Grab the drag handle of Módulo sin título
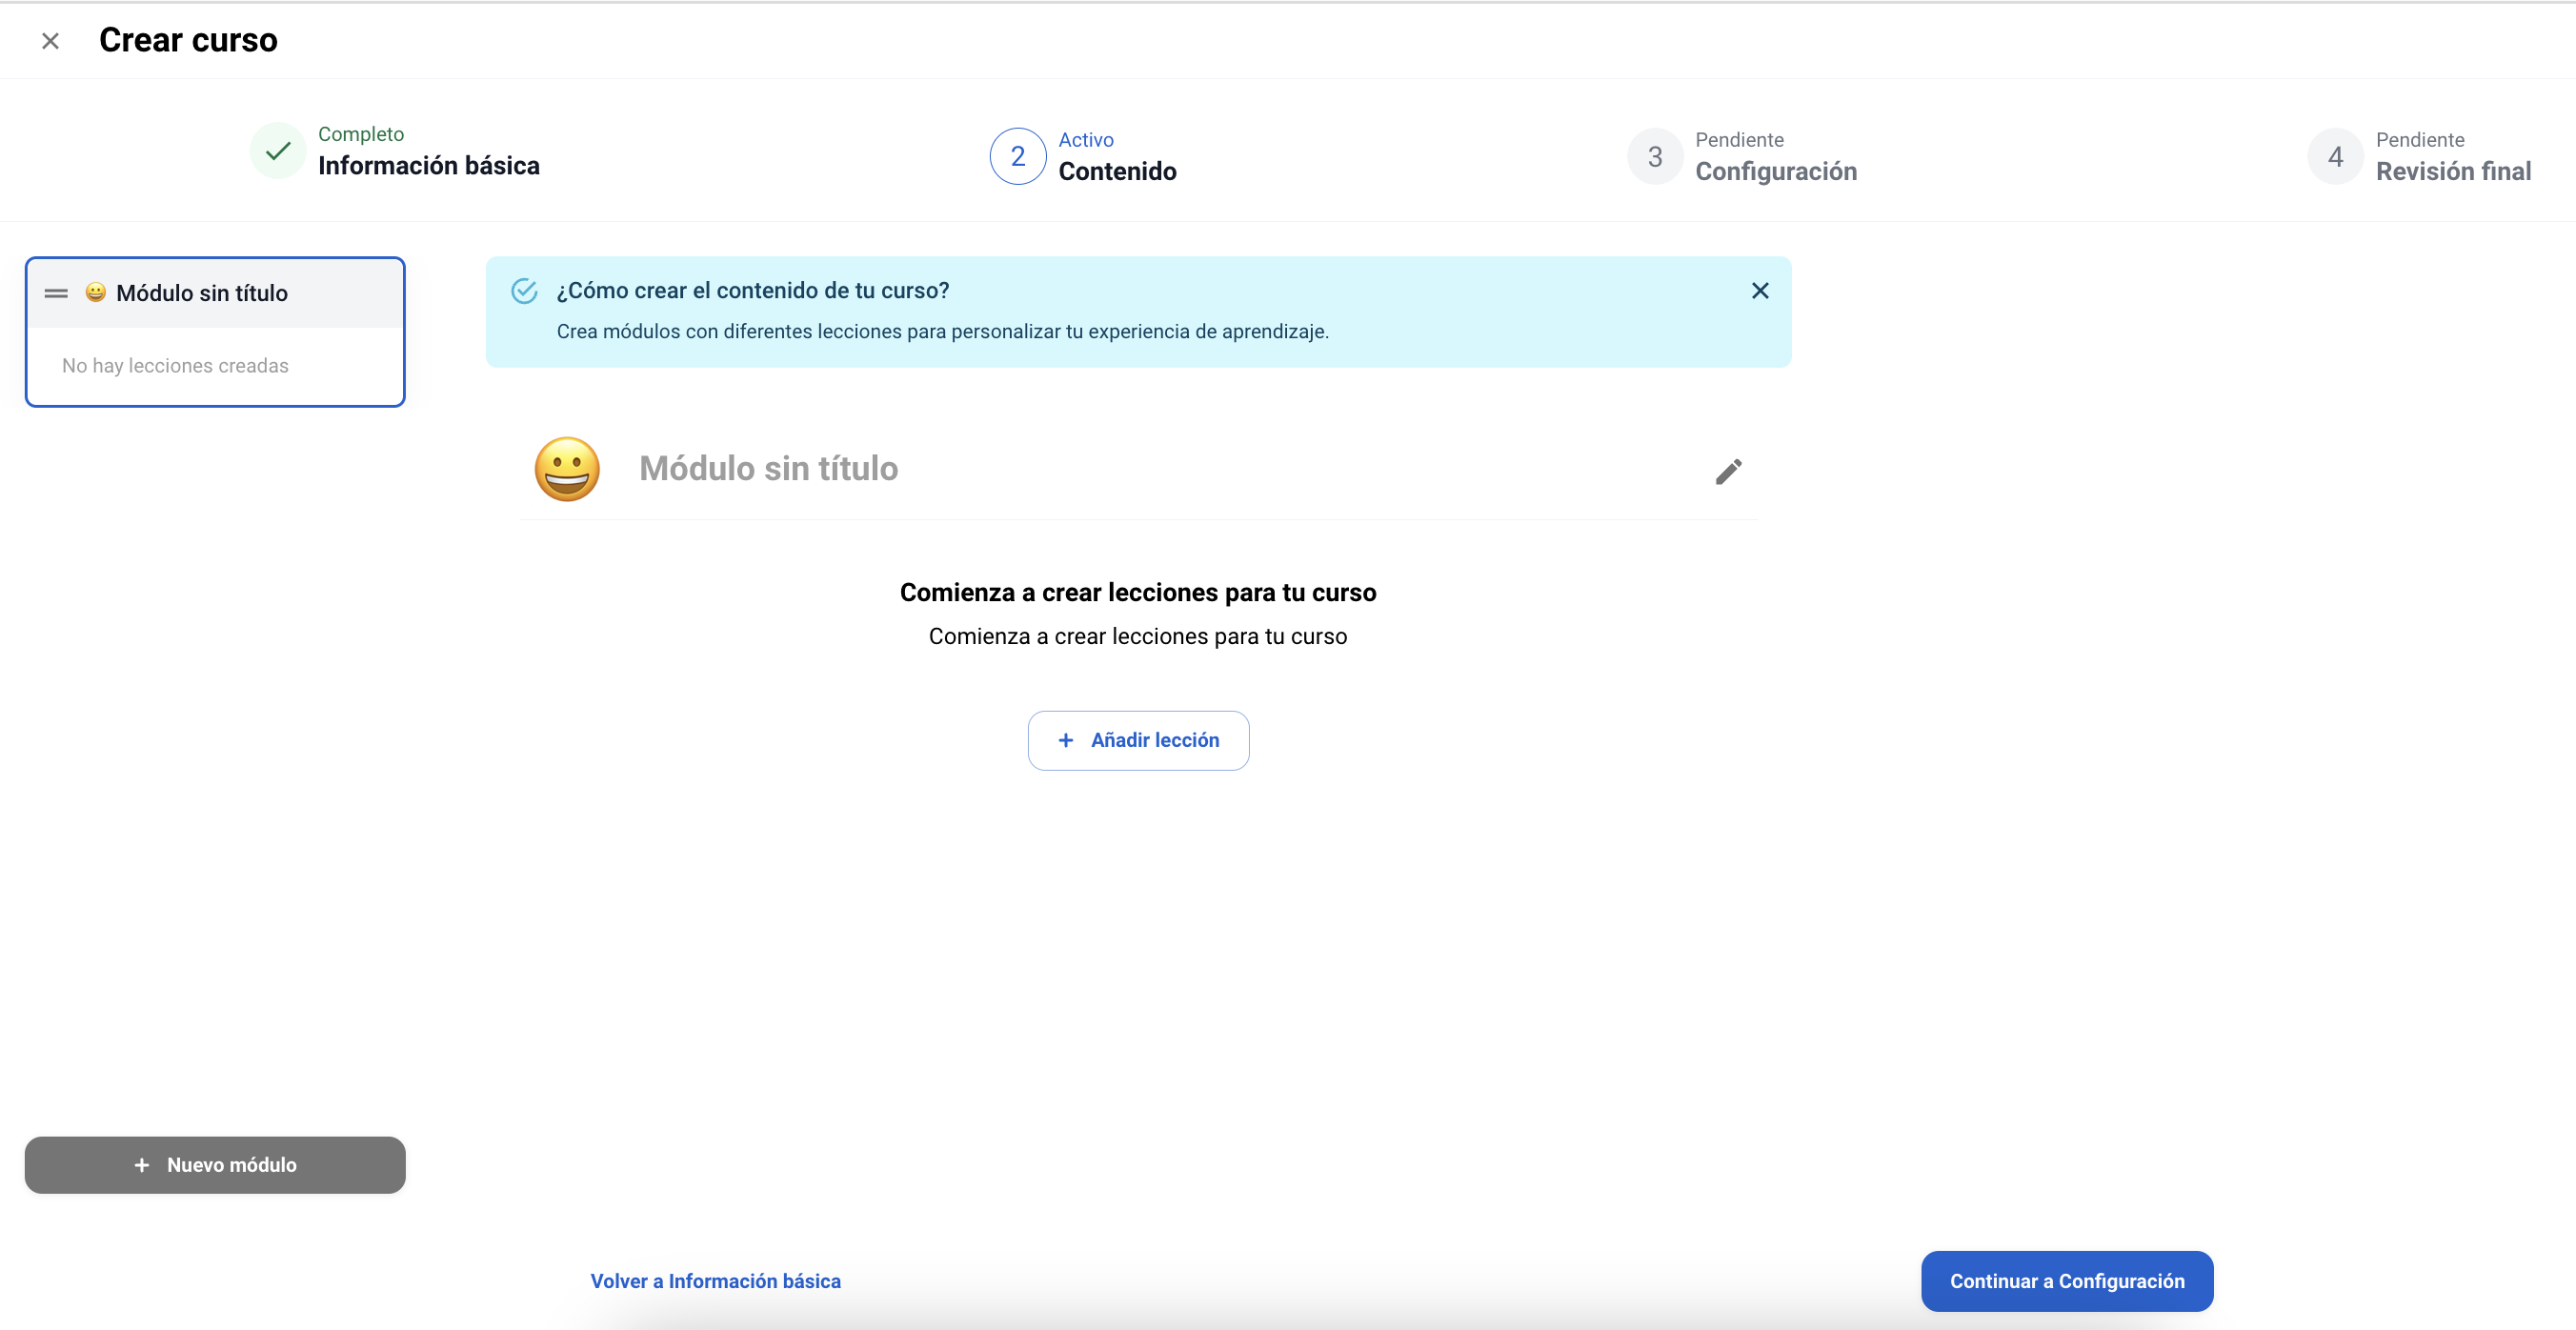This screenshot has width=2576, height=1330. pos(56,293)
